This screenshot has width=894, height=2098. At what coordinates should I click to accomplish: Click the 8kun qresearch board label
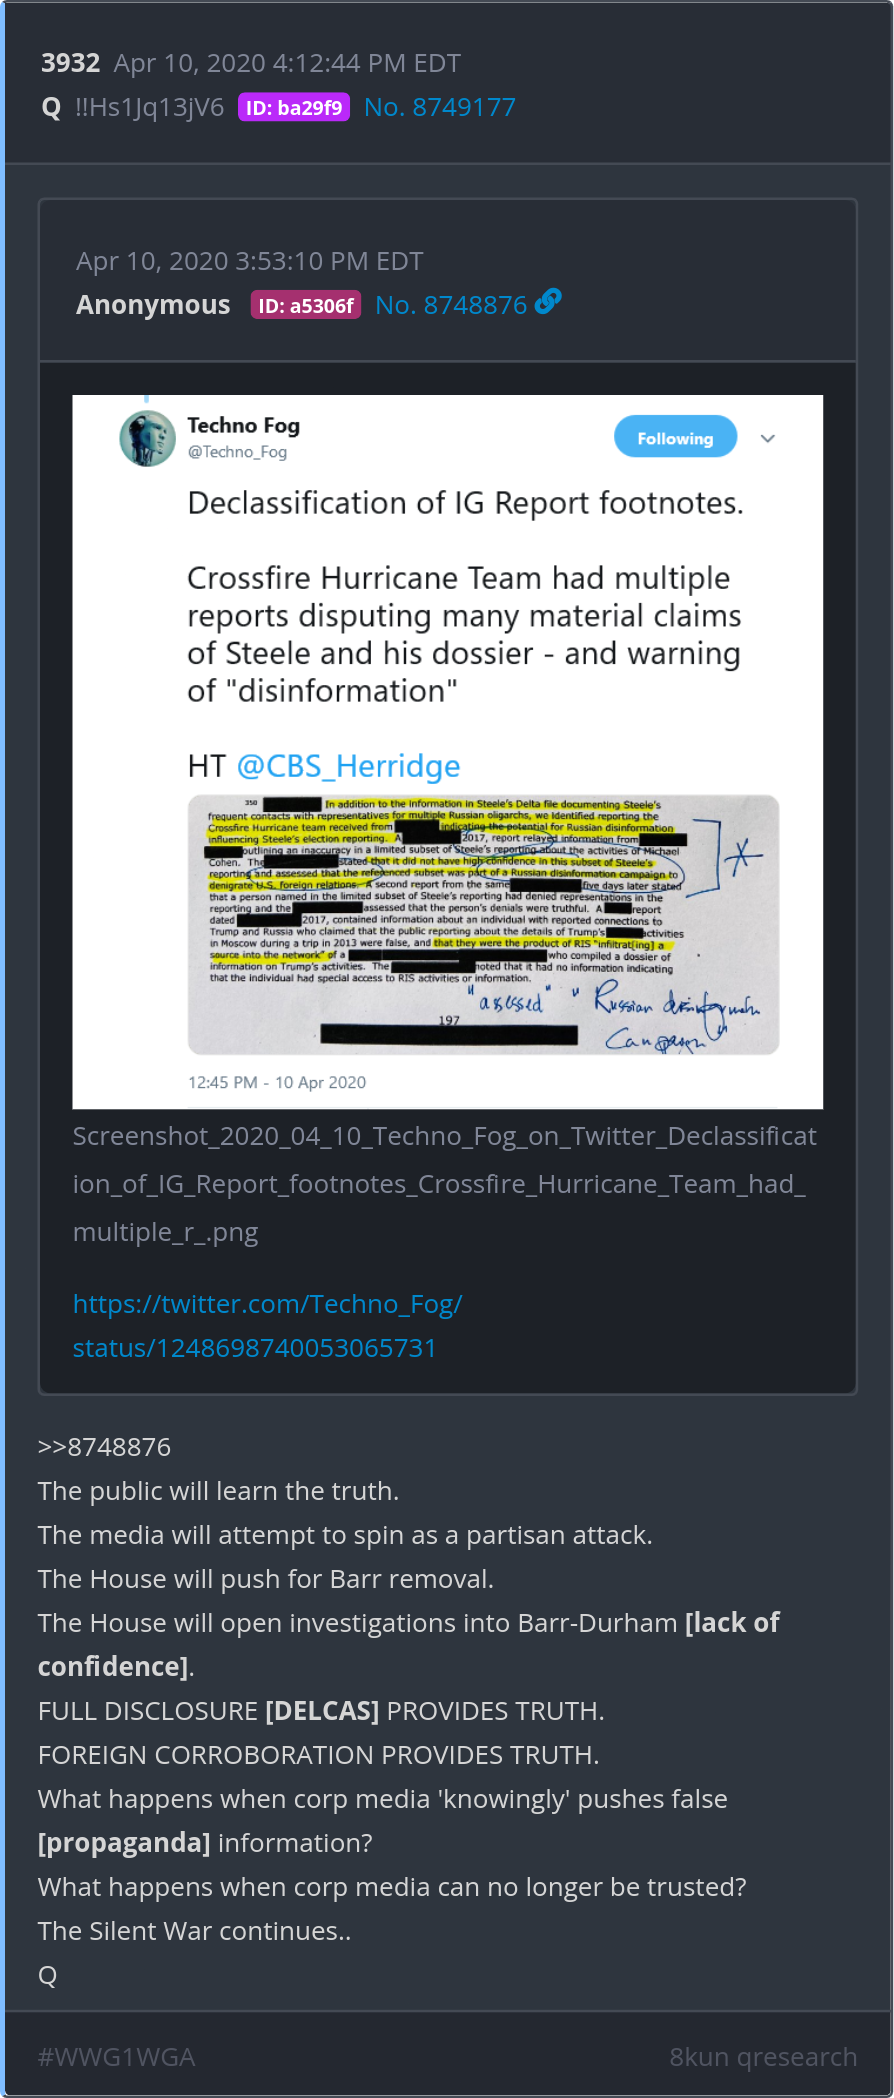[763, 2057]
